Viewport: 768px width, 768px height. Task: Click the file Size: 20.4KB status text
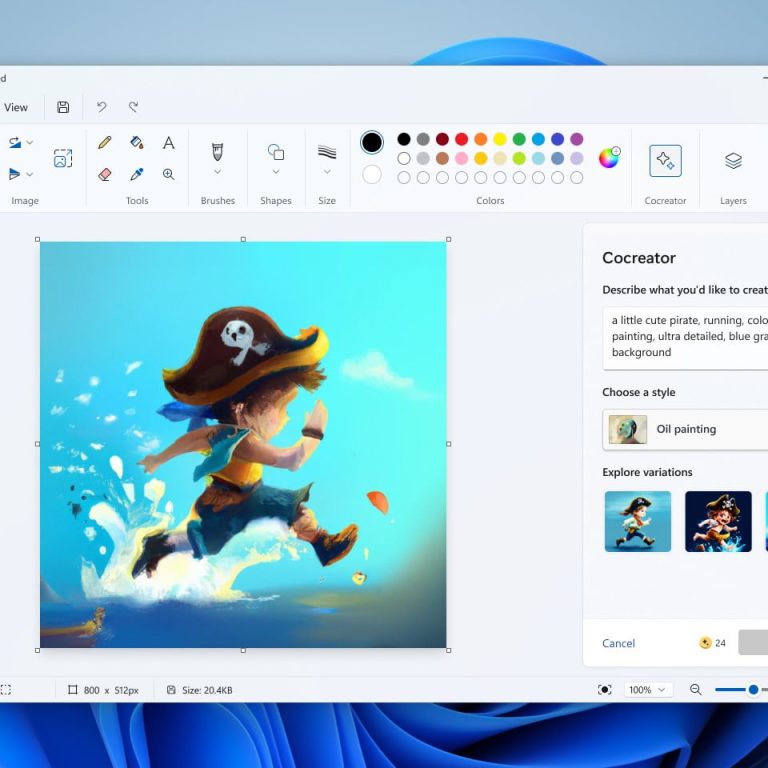tap(207, 690)
